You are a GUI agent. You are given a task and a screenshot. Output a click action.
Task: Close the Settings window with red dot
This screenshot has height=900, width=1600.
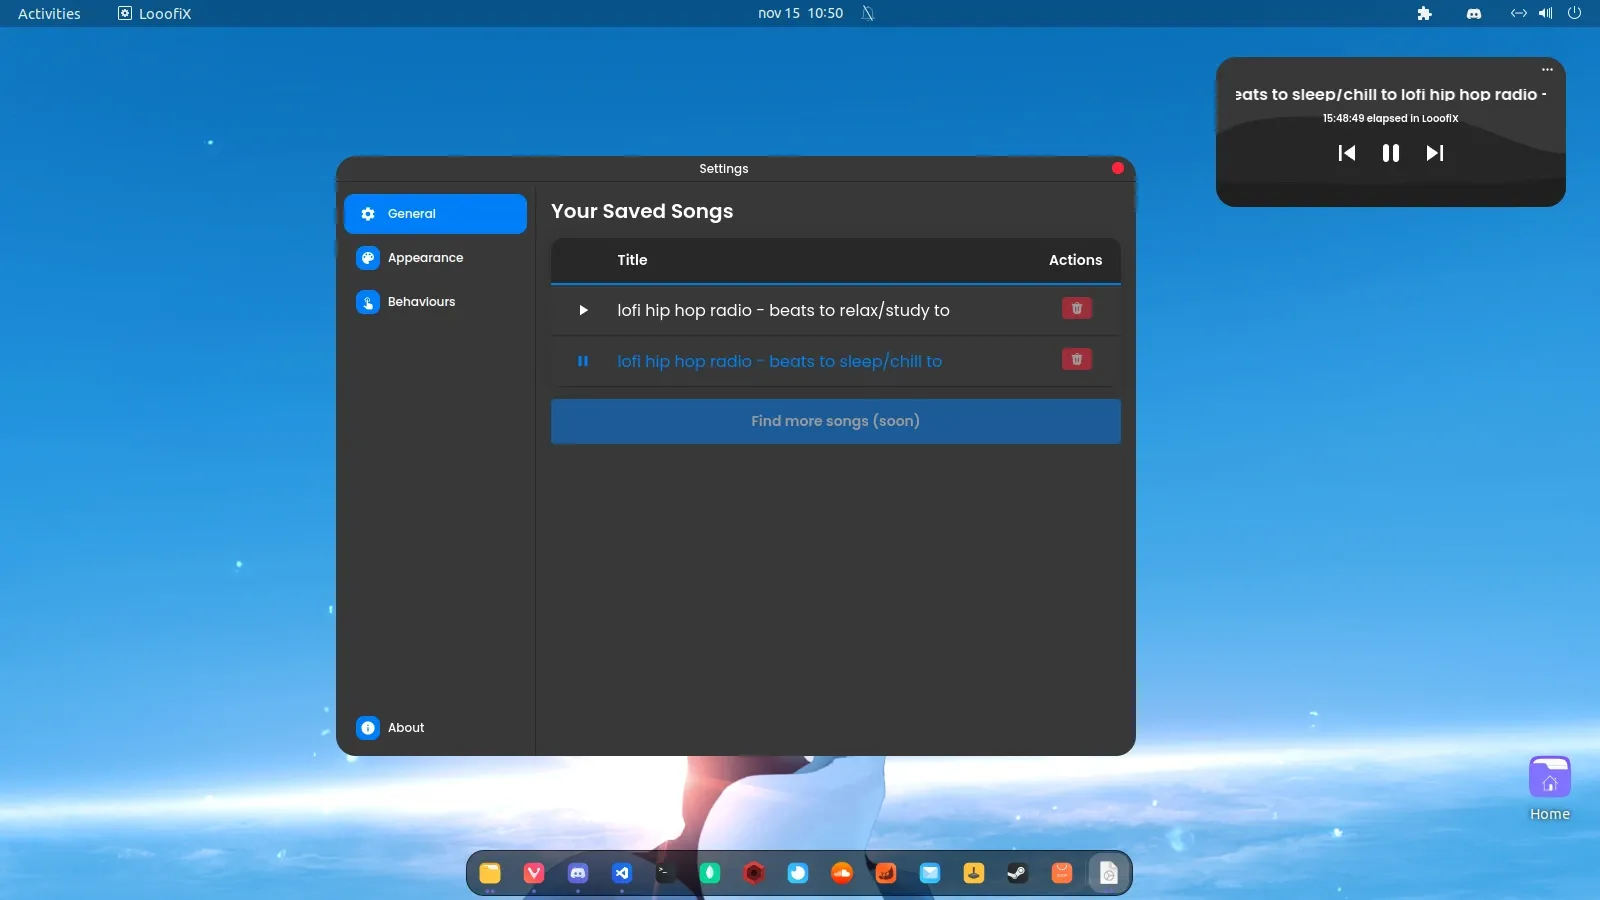click(x=1117, y=168)
